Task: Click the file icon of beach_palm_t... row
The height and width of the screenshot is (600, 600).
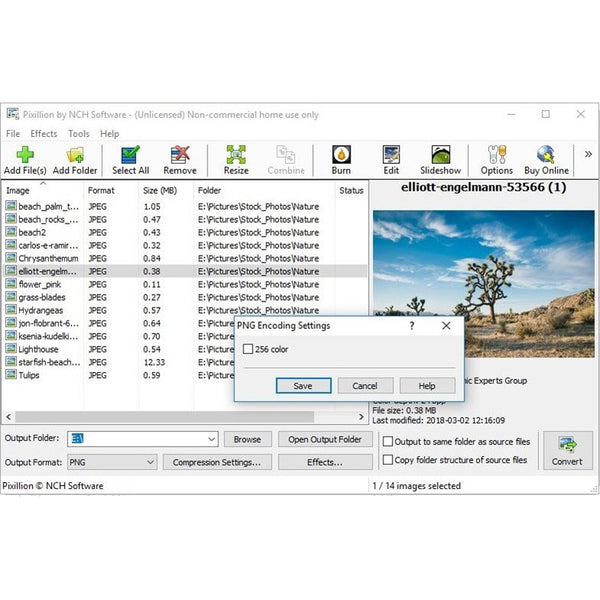Action: (x=11, y=206)
